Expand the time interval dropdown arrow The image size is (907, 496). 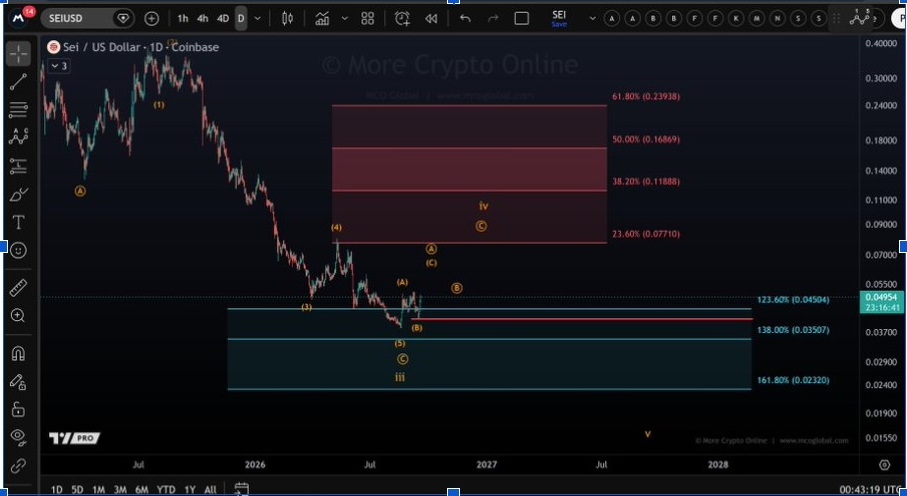257,19
